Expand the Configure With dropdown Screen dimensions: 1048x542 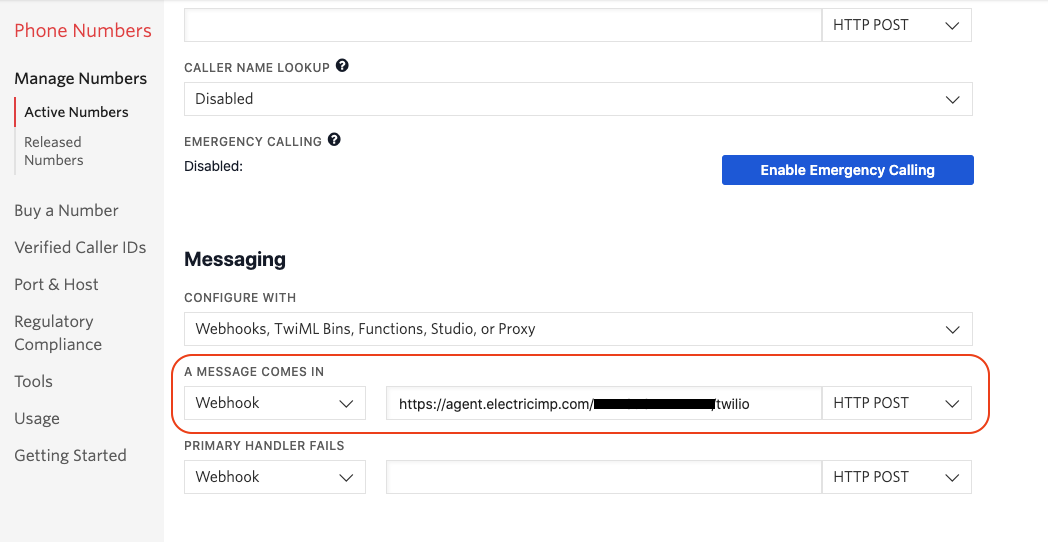coord(578,329)
